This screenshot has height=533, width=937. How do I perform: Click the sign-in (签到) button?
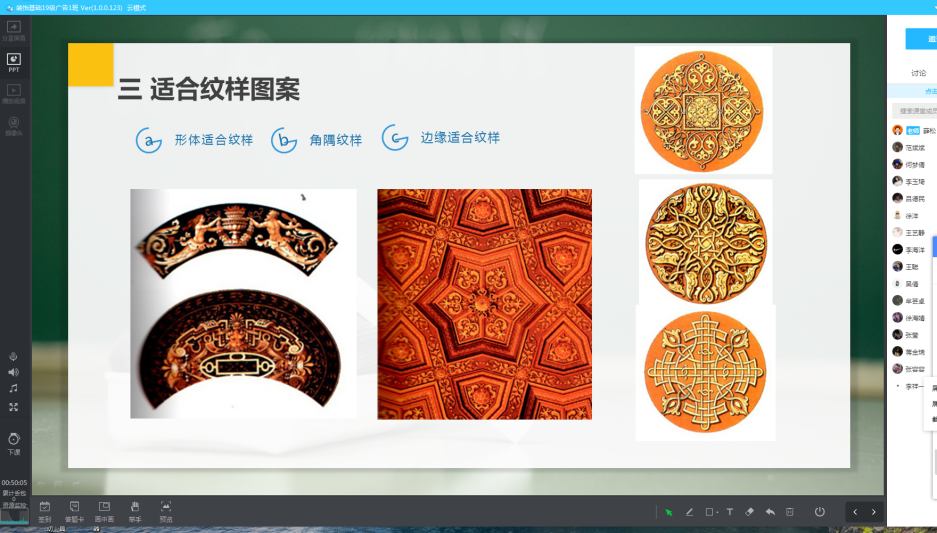(x=45, y=512)
